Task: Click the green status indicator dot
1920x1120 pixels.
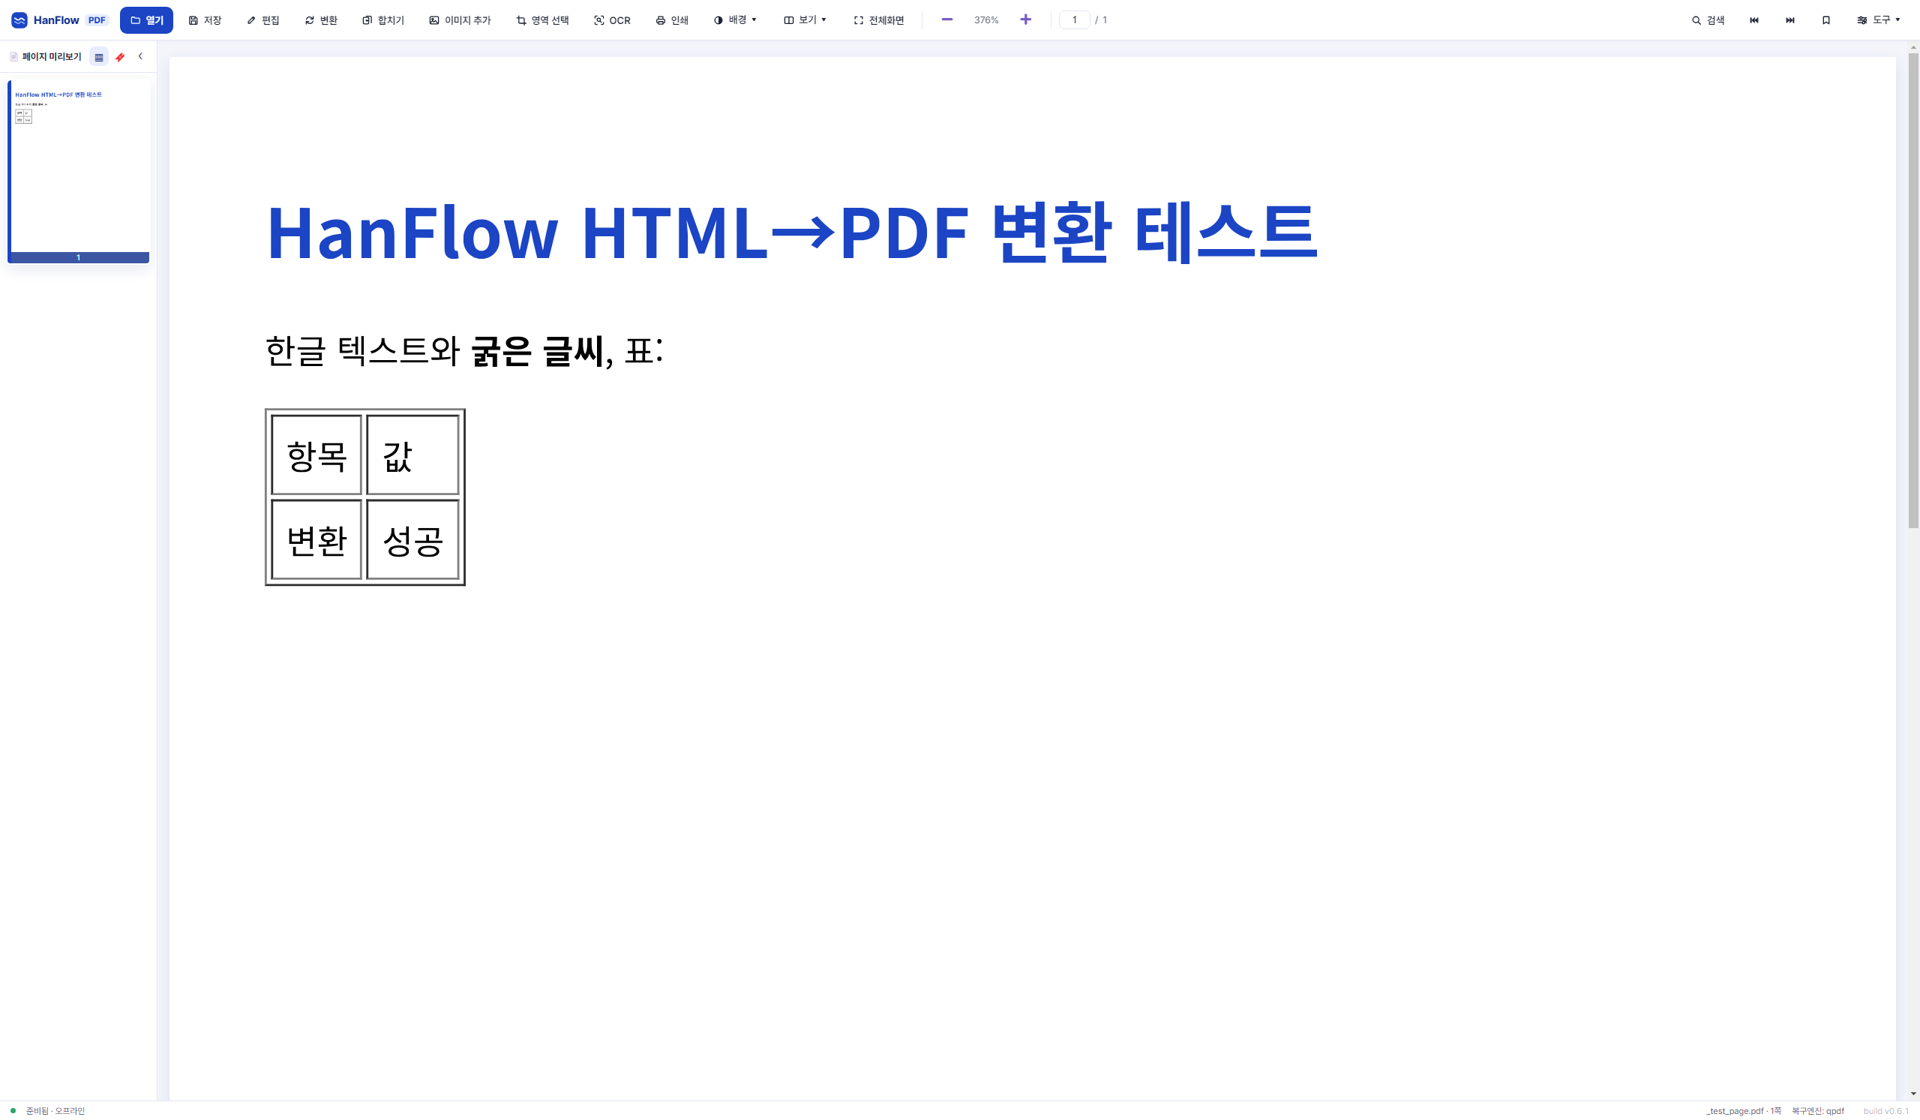Action: click(13, 1110)
